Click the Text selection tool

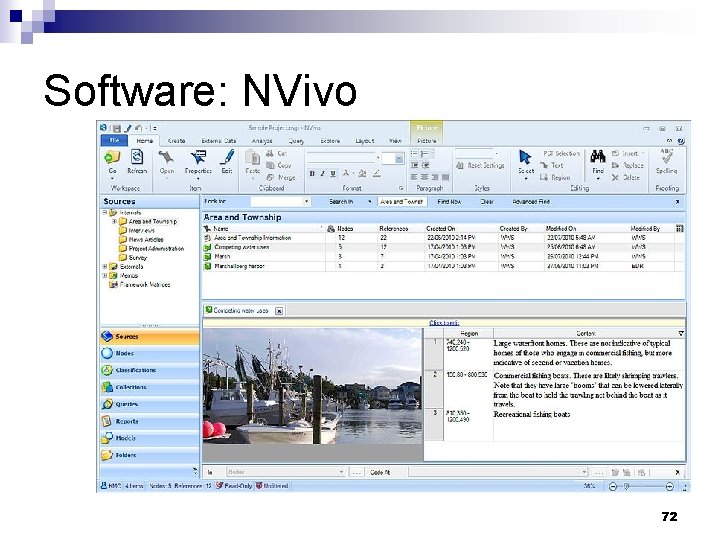point(551,165)
